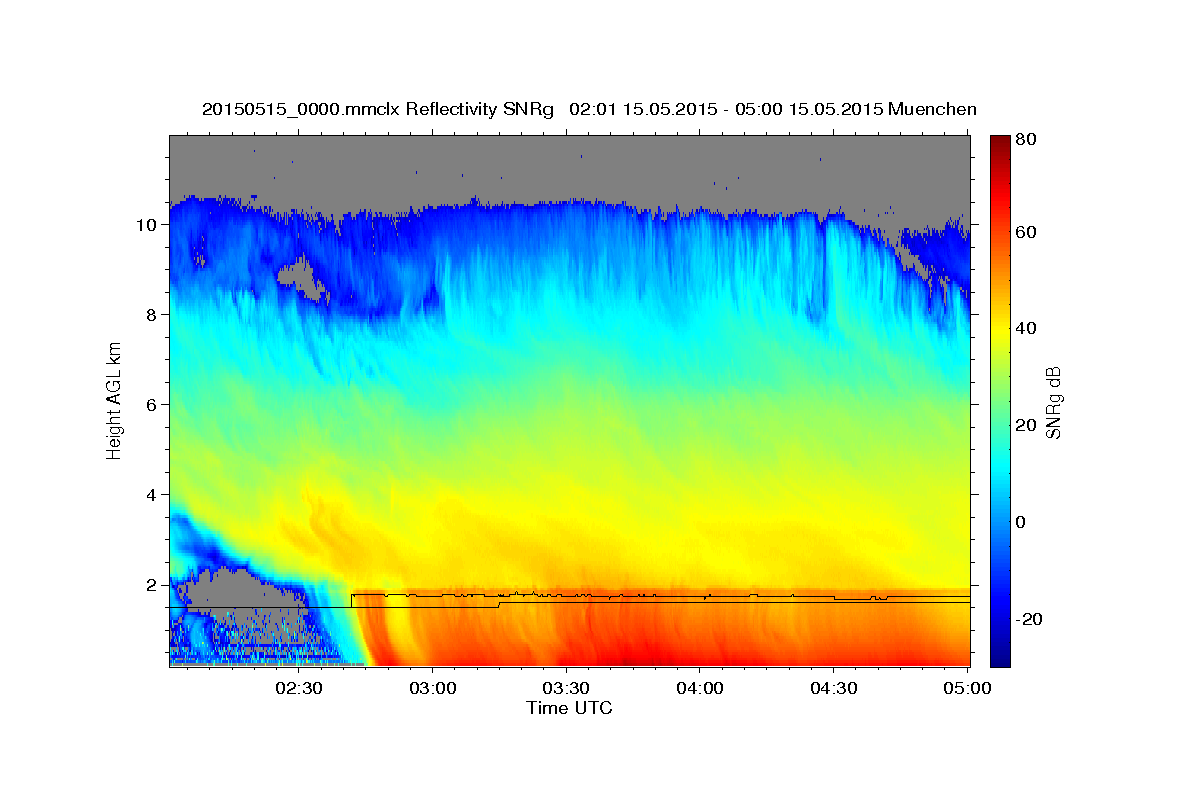Select the "02:30" time tick label
The width and height of the screenshot is (1200, 800).
299,688
